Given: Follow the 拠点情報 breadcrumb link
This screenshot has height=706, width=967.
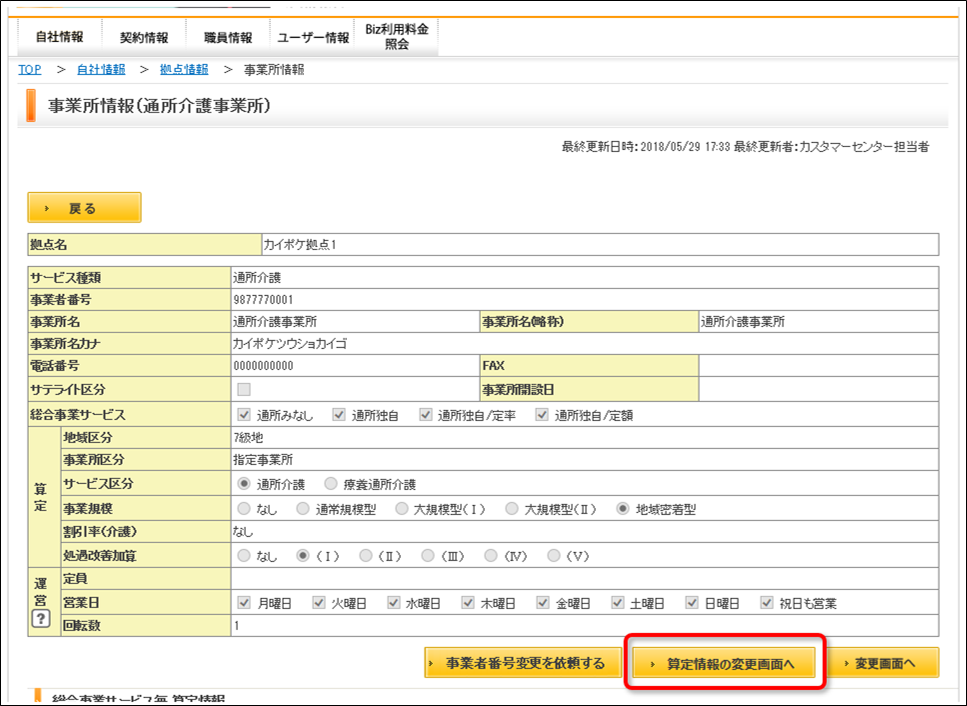Looking at the screenshot, I should pyautogui.click(x=184, y=70).
